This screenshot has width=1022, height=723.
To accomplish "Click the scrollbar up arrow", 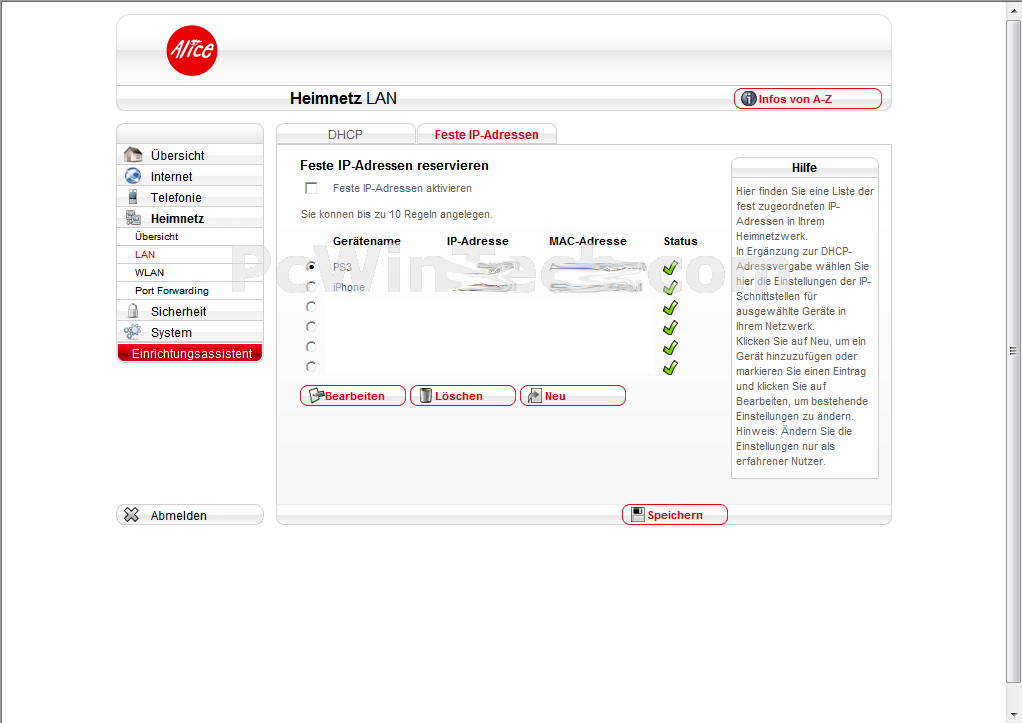I will point(1013,10).
